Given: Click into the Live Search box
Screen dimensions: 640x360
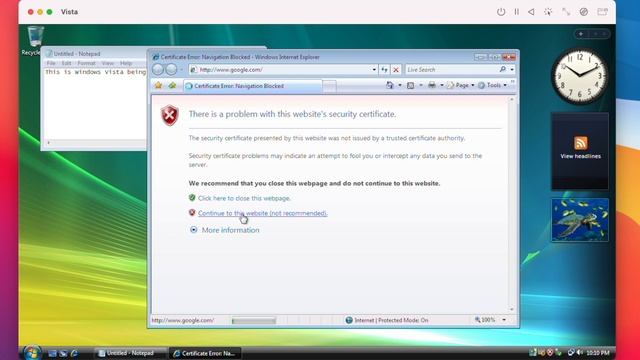Looking at the screenshot, I should point(451,70).
